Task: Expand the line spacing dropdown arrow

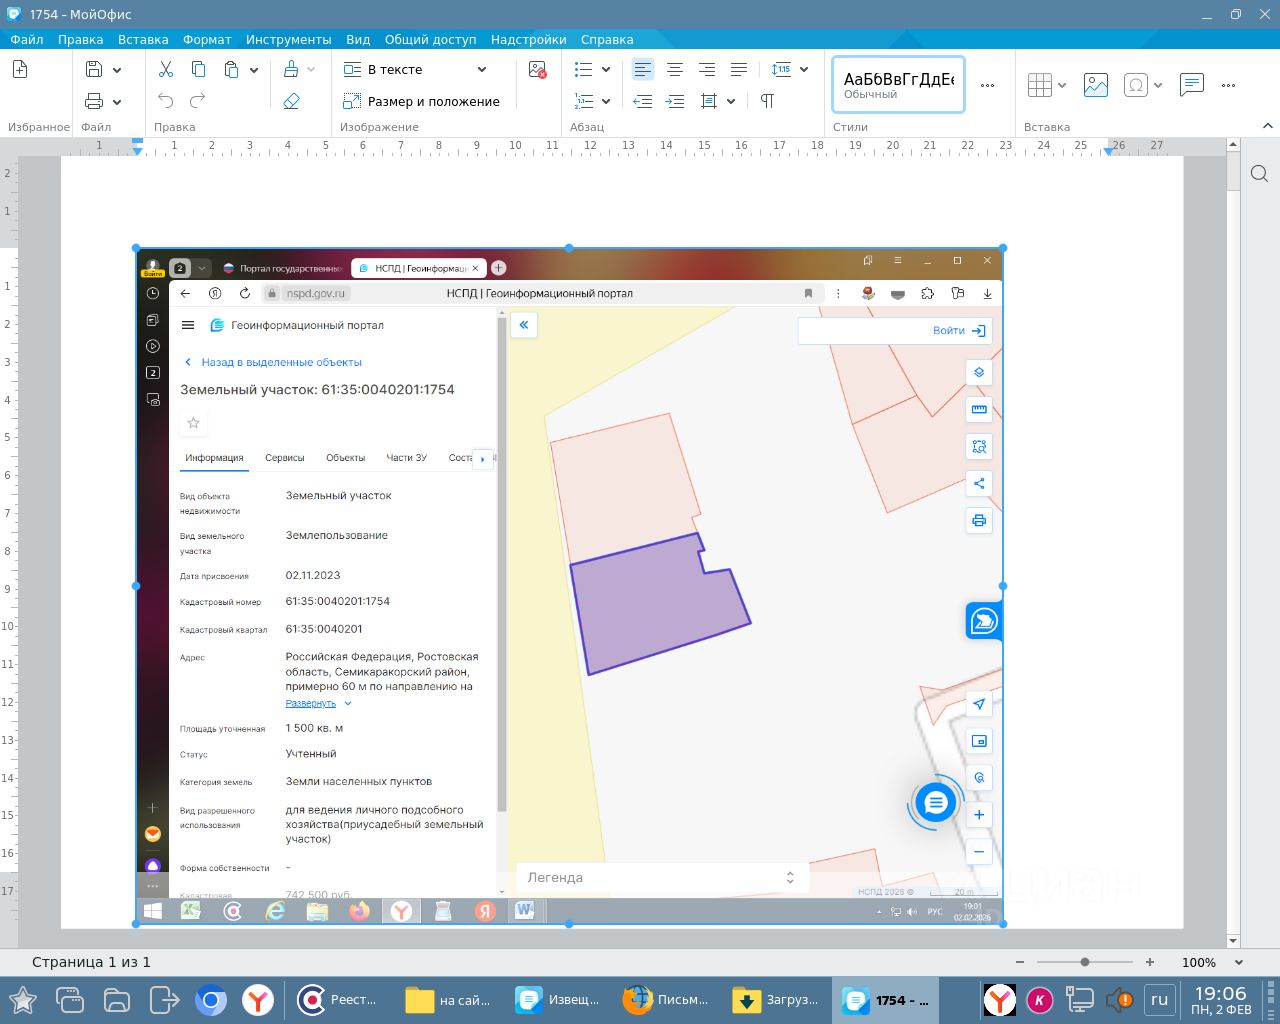Action: tap(804, 69)
